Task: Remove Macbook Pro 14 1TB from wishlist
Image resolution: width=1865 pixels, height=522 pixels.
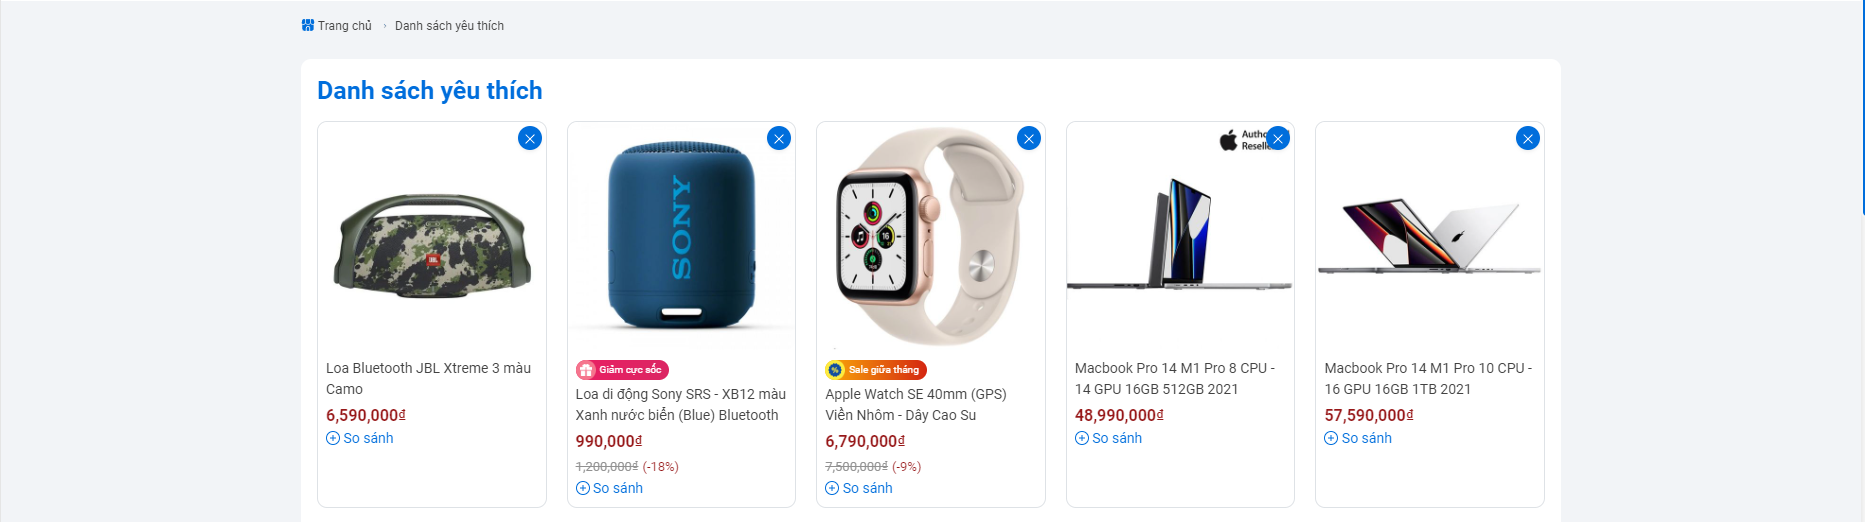Action: coord(1528,138)
